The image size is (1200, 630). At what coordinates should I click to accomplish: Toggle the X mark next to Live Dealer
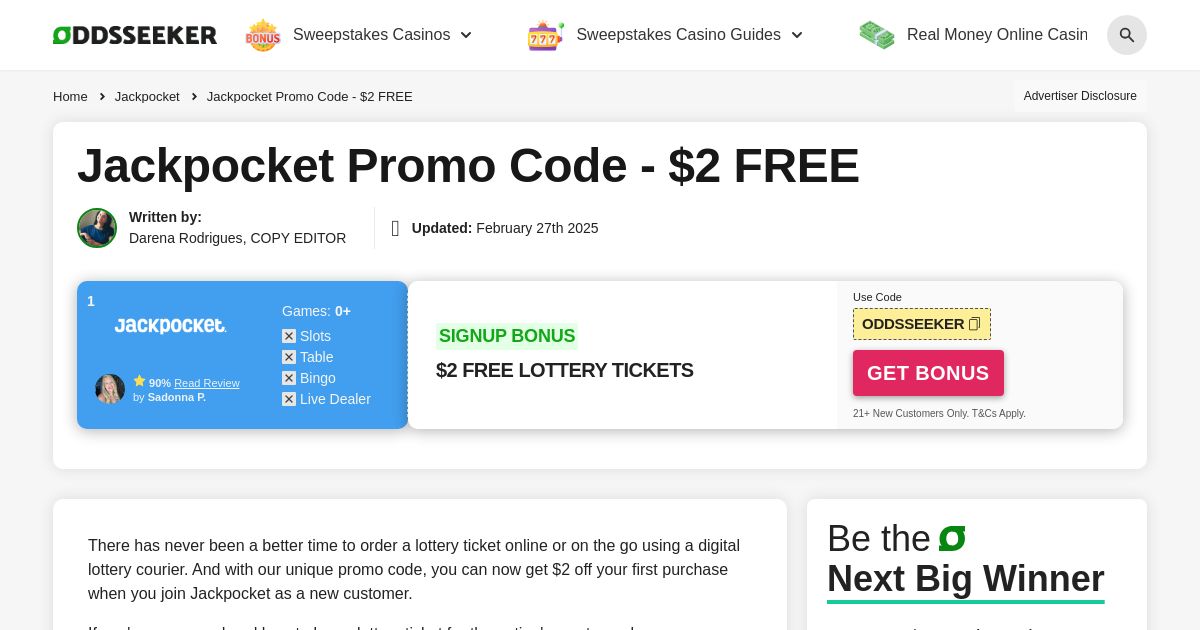(x=289, y=399)
